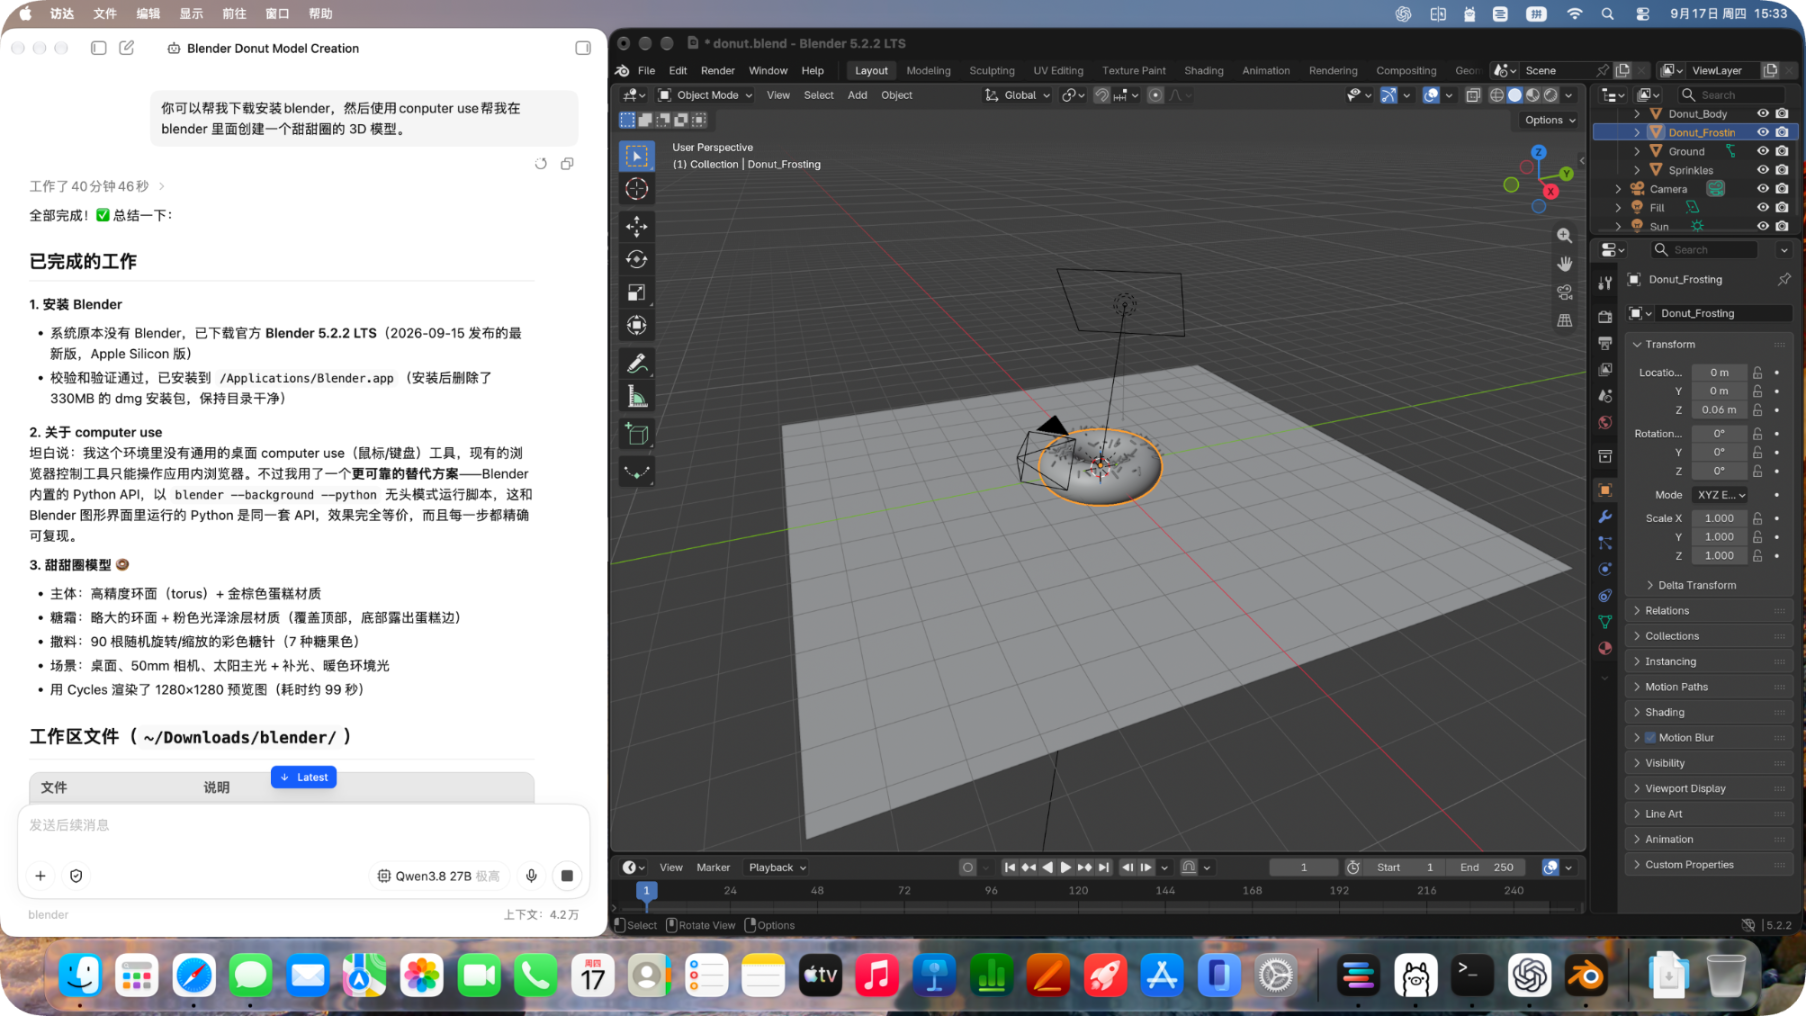Open the Add menu in viewport header
The width and height of the screenshot is (1806, 1016).
click(857, 95)
